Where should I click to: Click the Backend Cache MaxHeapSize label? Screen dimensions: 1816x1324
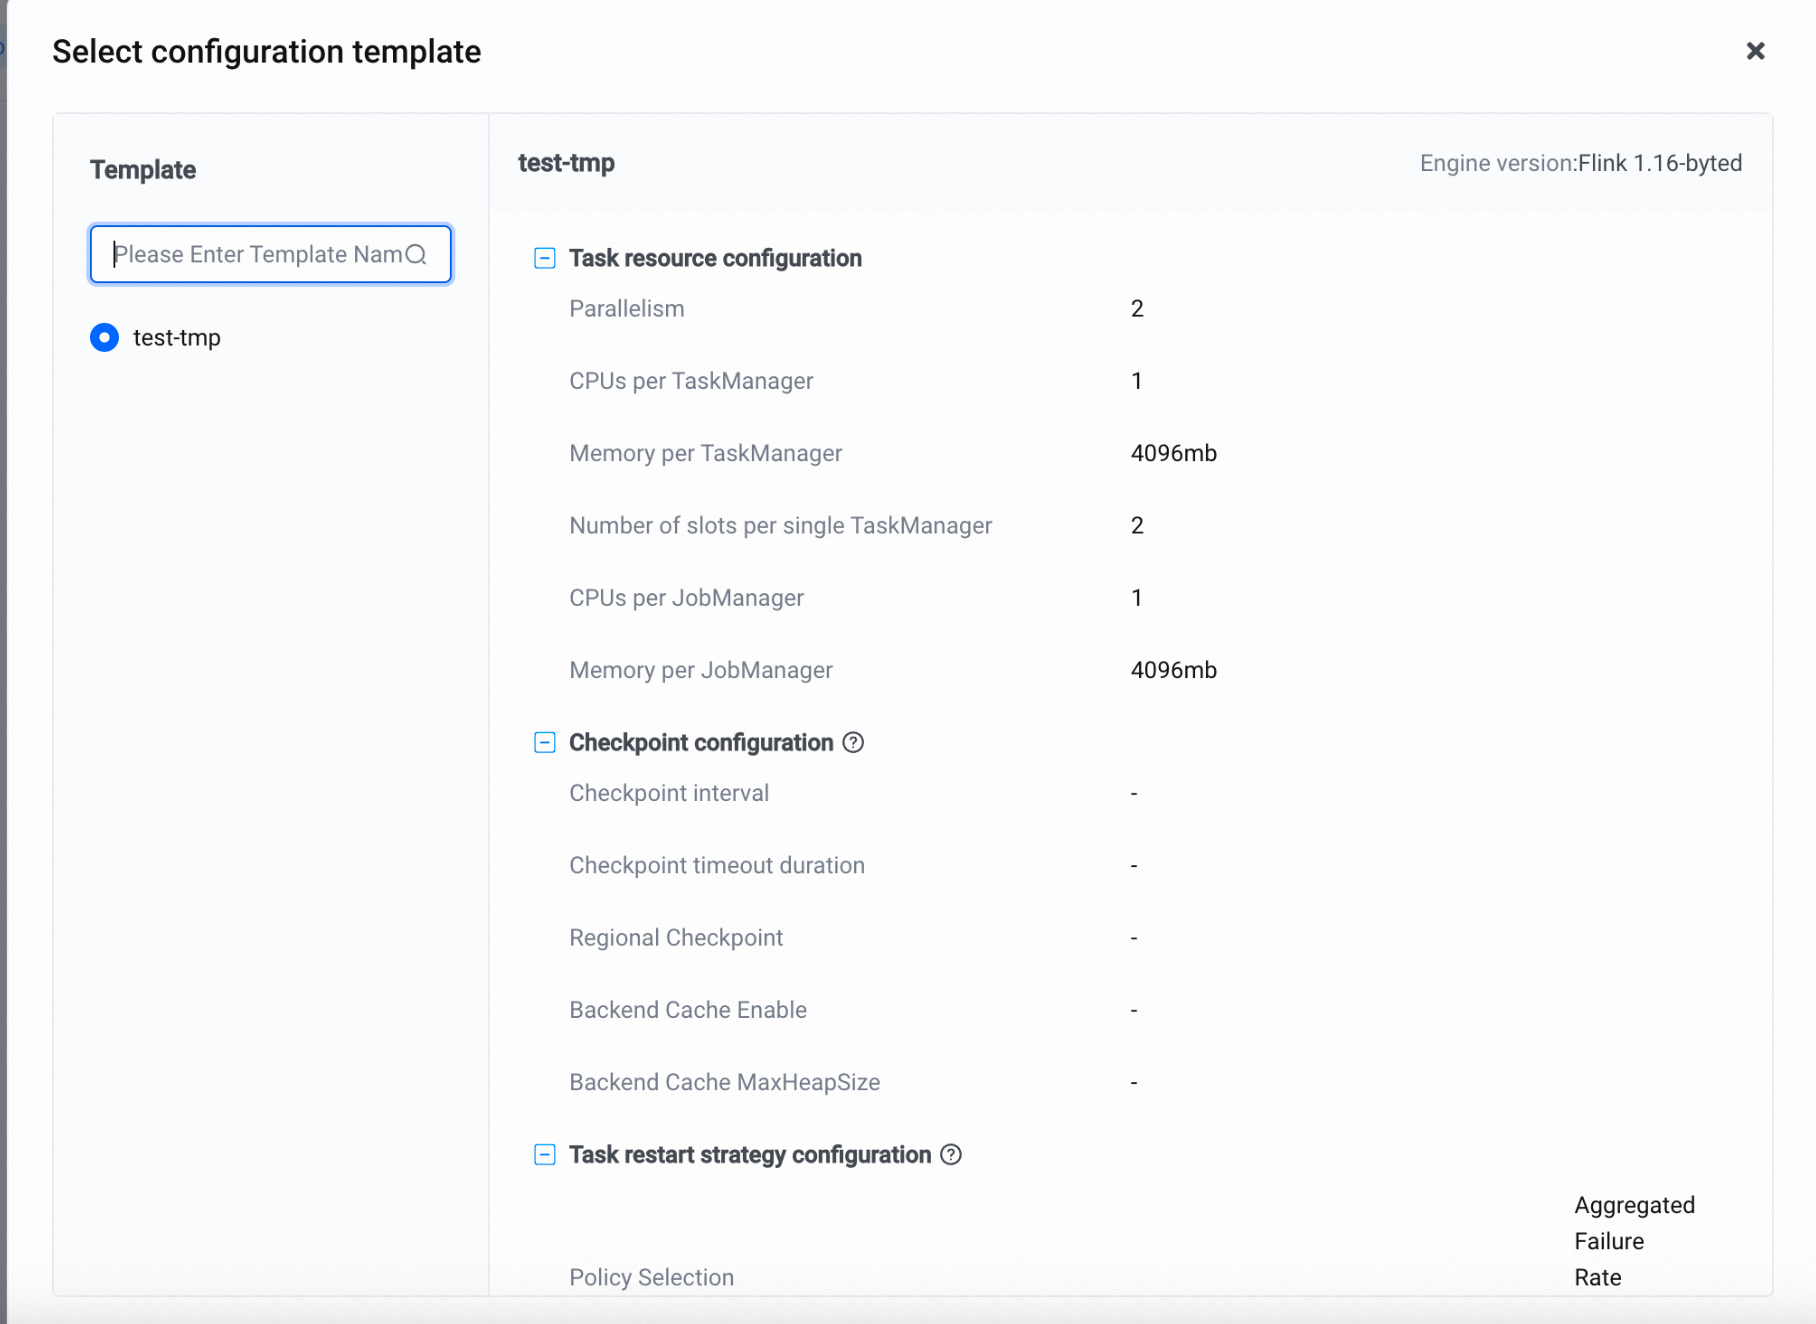(x=725, y=1082)
